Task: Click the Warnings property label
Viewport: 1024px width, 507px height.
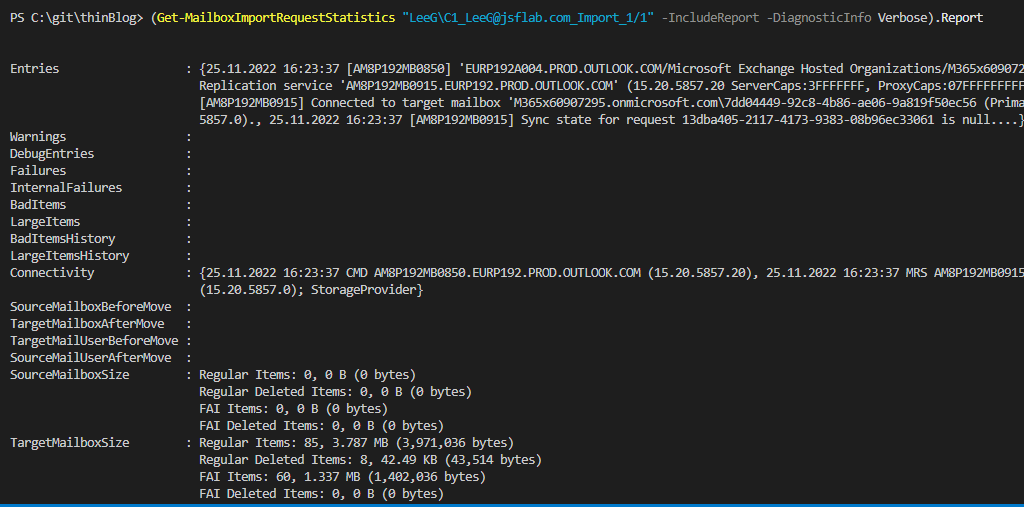Action: pyautogui.click(x=38, y=137)
